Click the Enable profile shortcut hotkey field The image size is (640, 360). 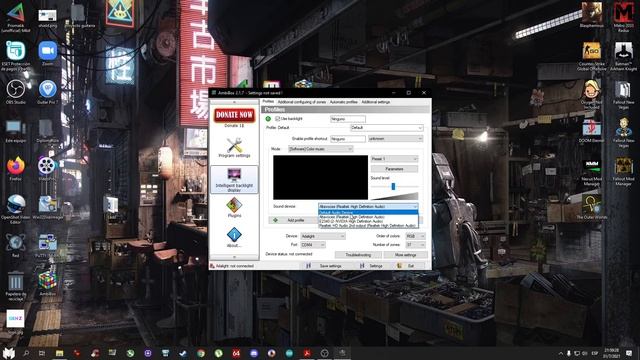(x=348, y=139)
